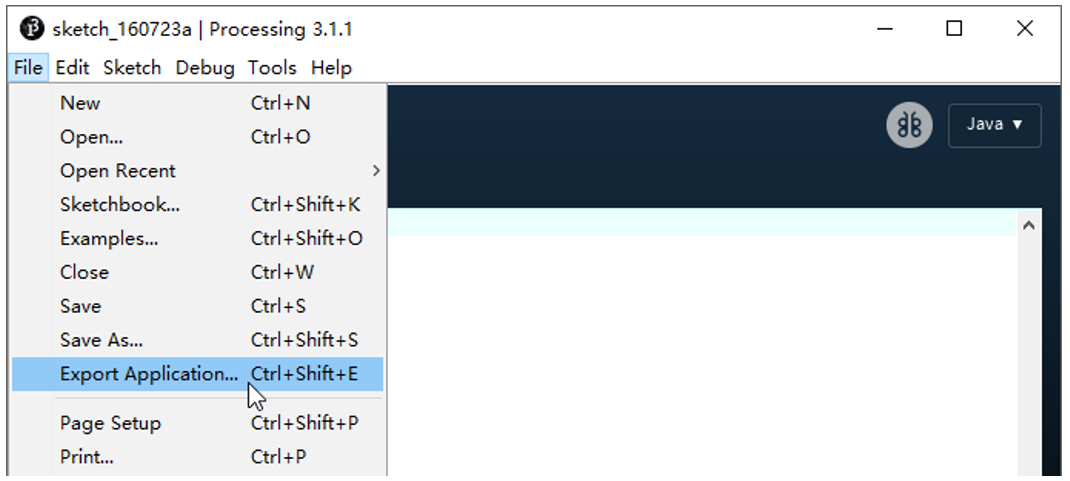
Task: Select Close in the File menu
Action: pos(197,272)
